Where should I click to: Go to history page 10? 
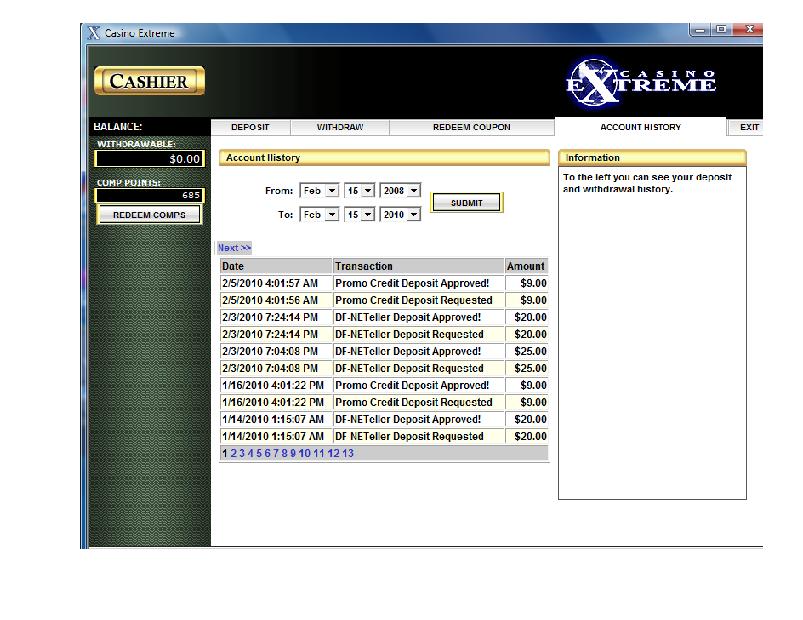click(x=304, y=453)
